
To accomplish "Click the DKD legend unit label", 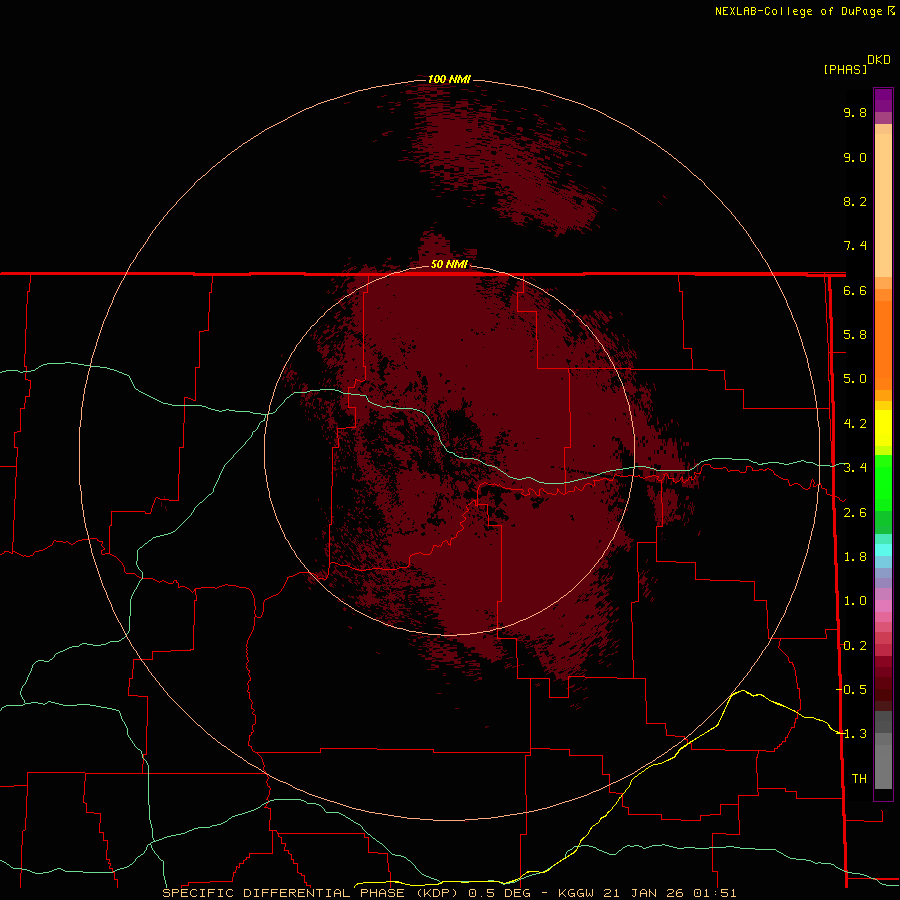I will [879, 60].
